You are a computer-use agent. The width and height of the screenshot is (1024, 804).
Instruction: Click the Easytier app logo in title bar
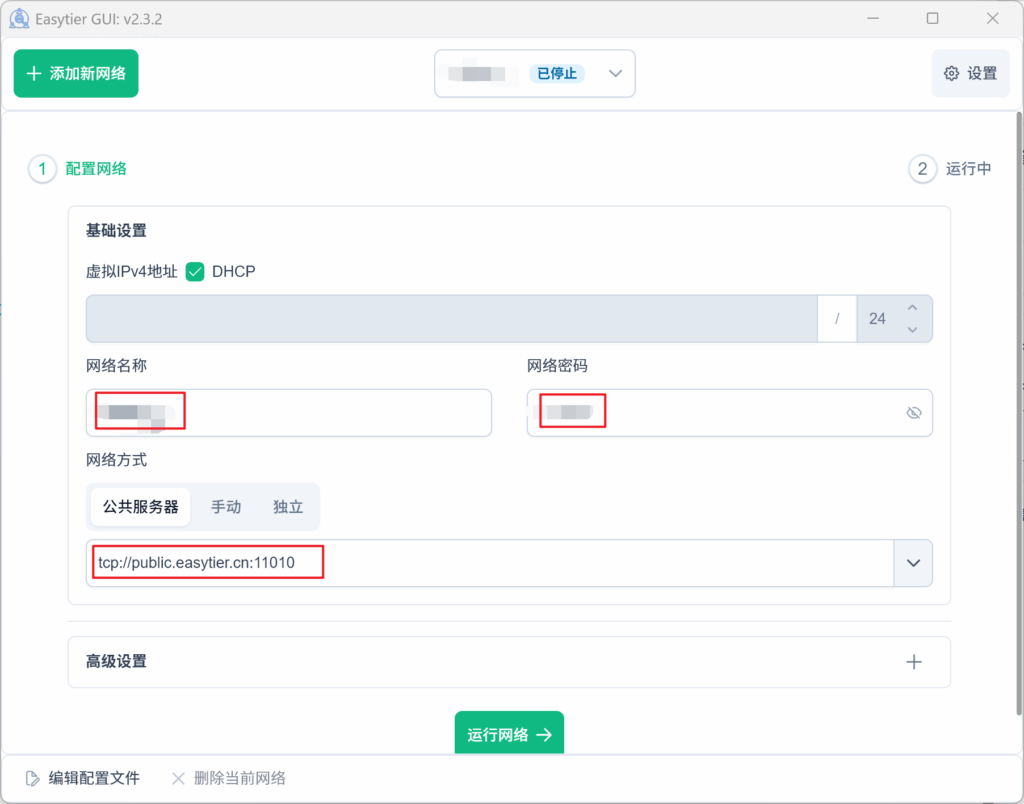(19, 18)
